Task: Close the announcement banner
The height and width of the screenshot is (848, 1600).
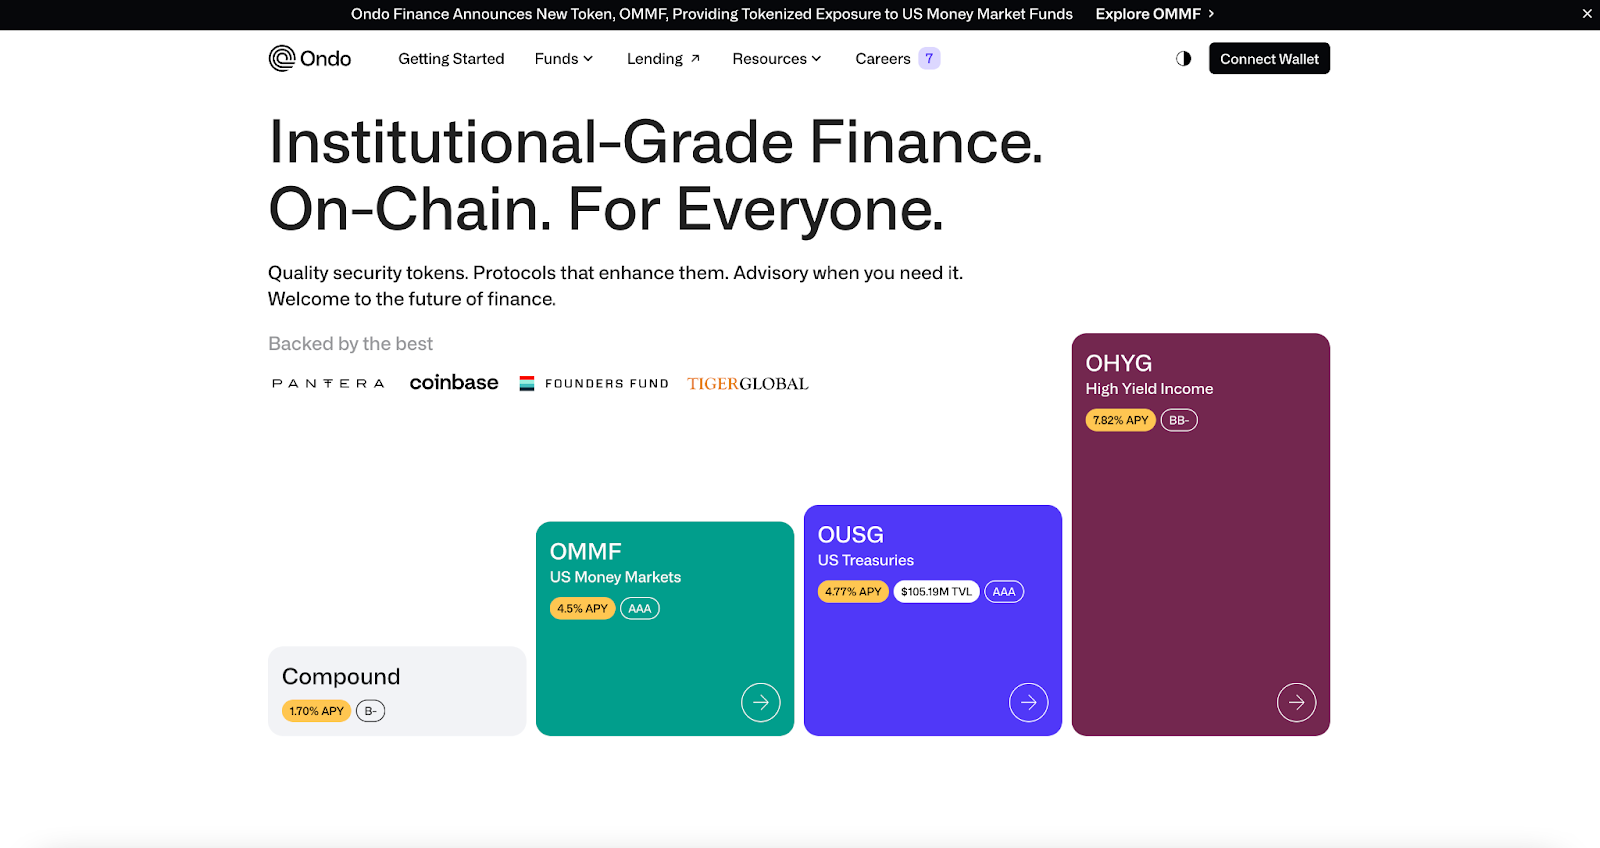Action: pyautogui.click(x=1587, y=14)
